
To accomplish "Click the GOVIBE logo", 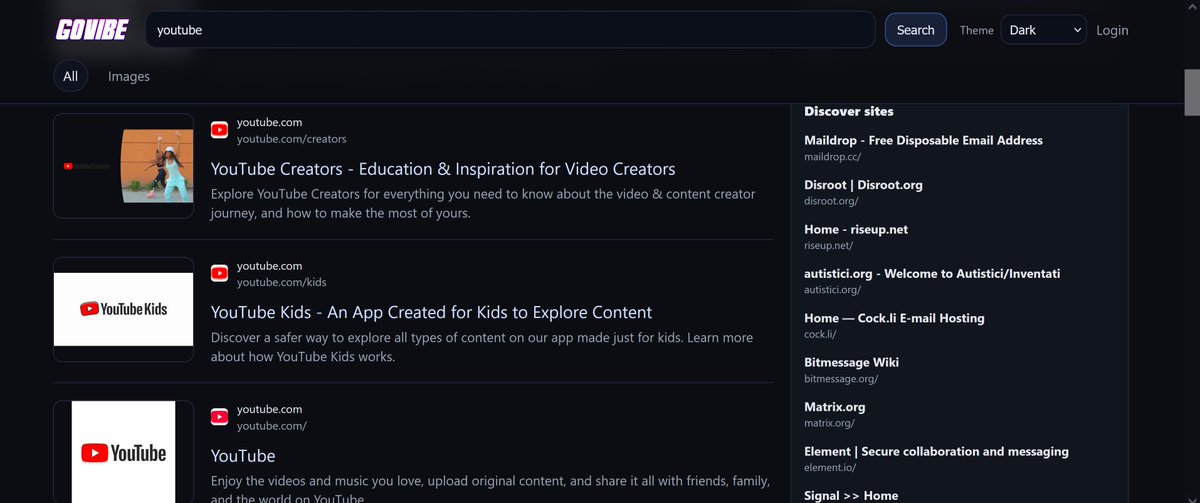I will (92, 30).
